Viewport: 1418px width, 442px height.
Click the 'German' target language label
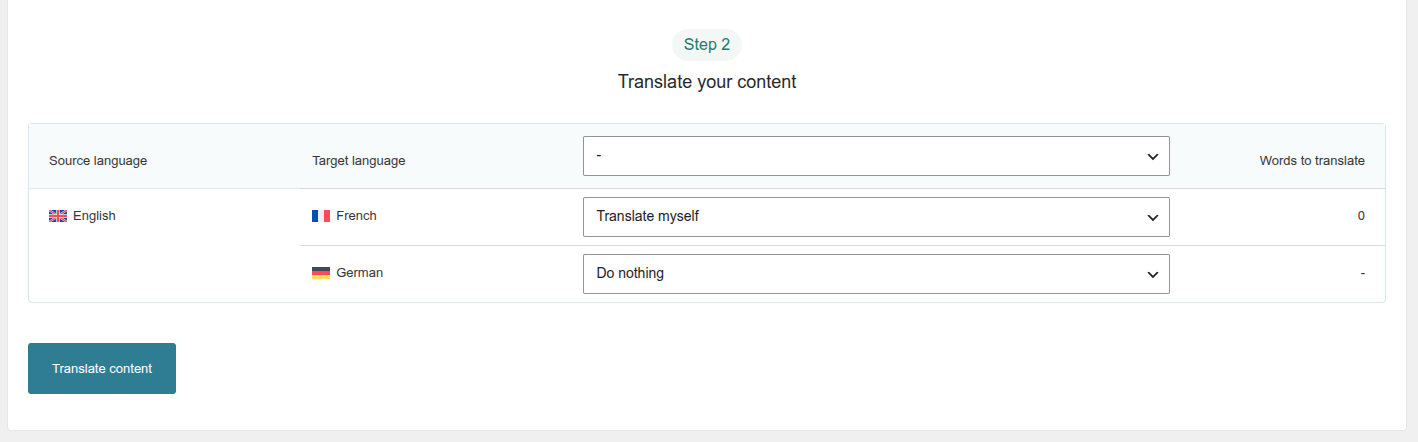tap(359, 273)
